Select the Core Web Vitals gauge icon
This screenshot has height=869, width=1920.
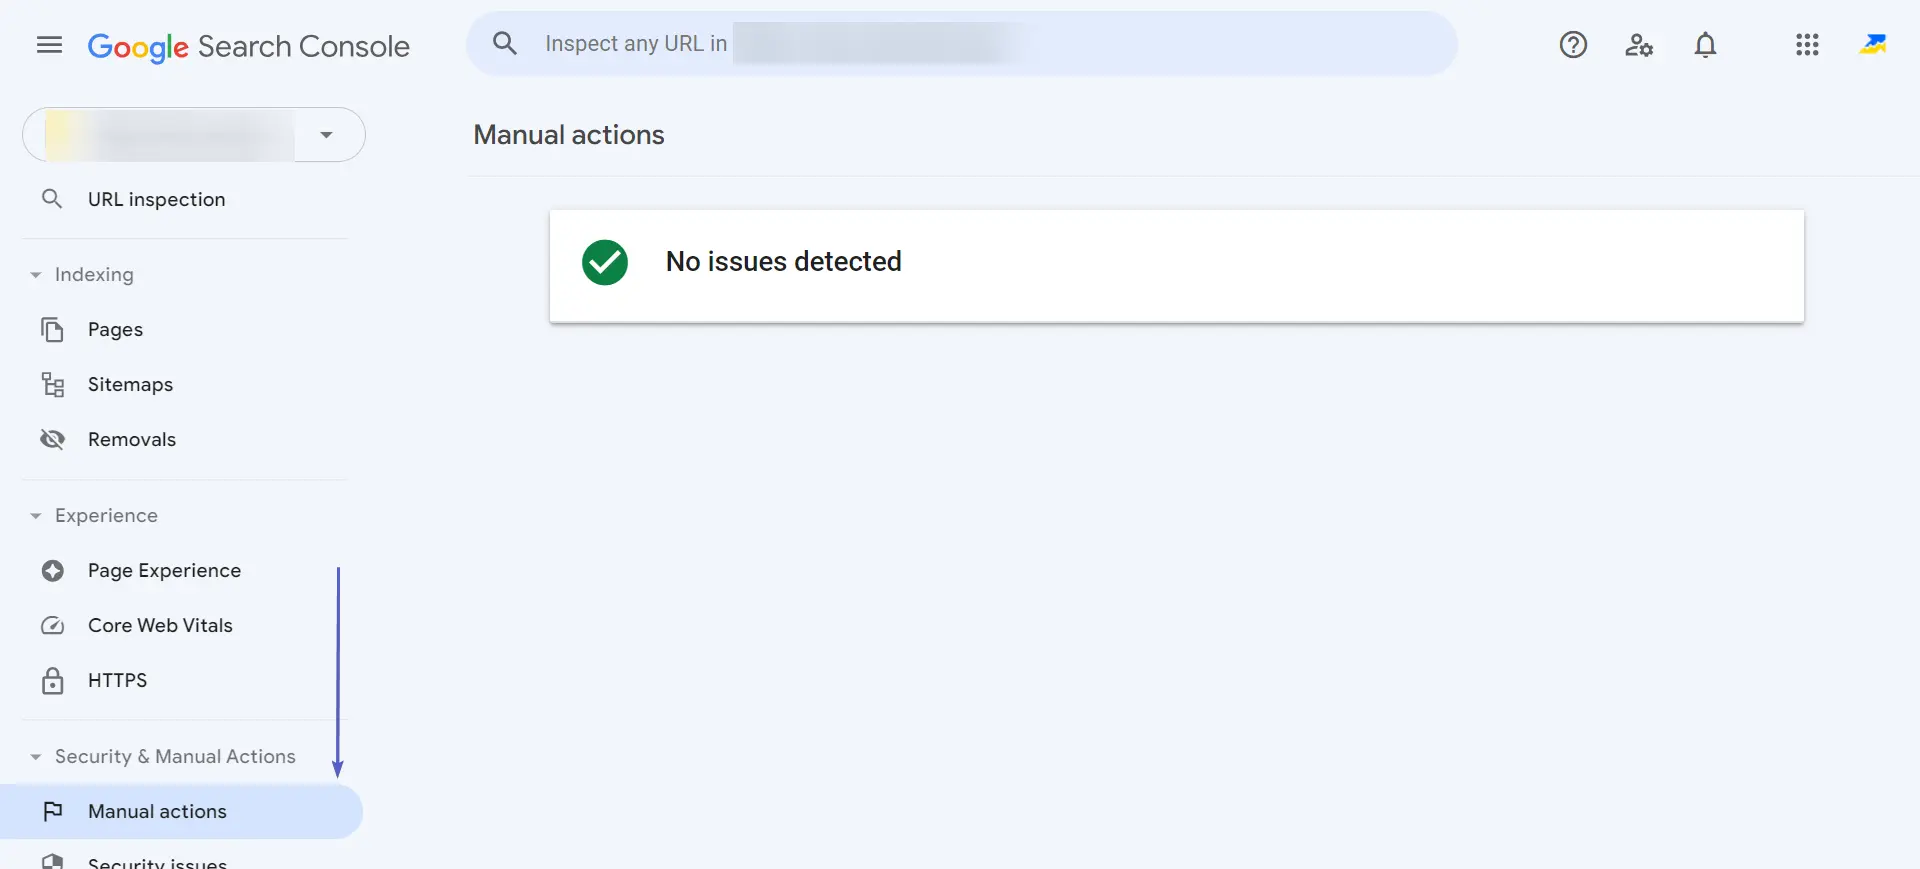[52, 625]
